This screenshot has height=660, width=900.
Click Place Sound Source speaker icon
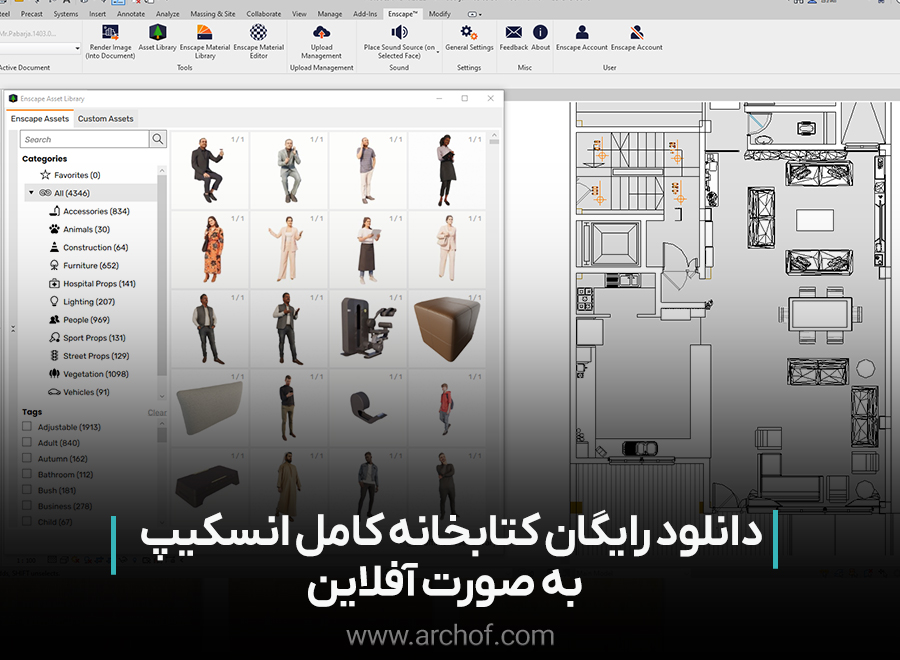[399, 33]
